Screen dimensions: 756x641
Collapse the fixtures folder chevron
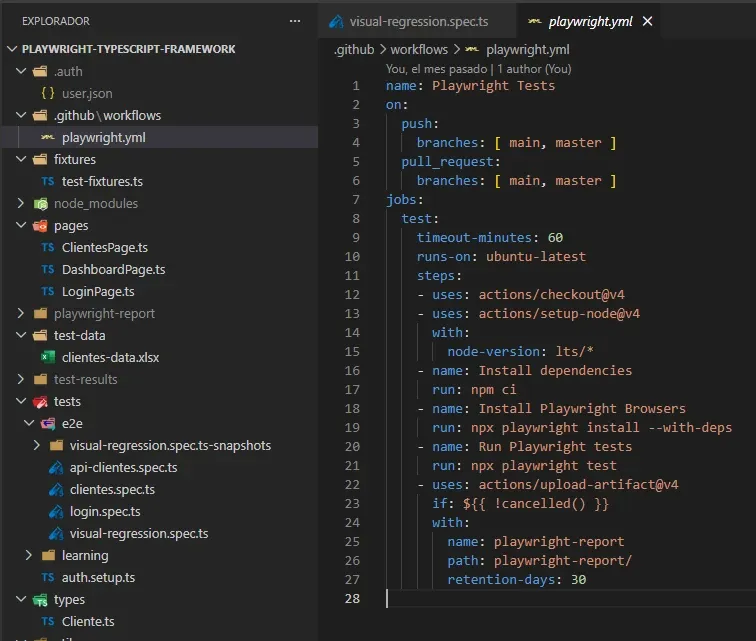click(x=21, y=159)
